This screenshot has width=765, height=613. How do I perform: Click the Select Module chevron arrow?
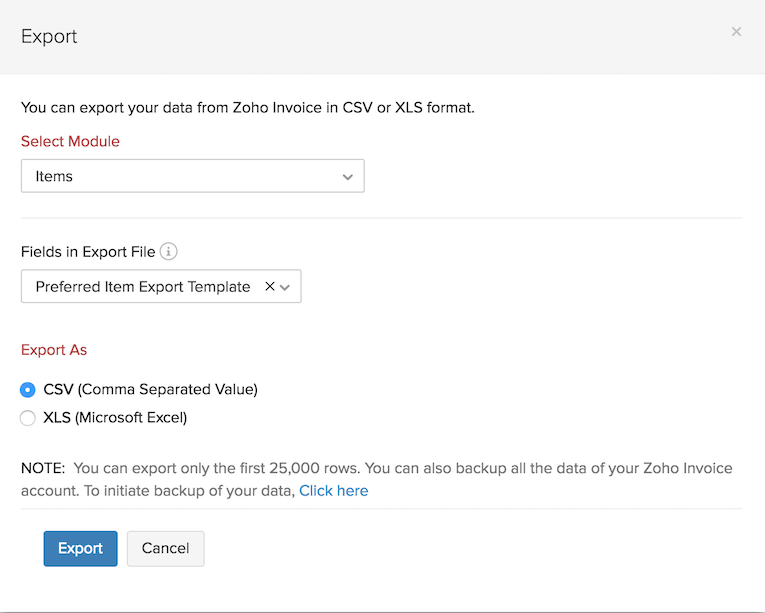348,177
